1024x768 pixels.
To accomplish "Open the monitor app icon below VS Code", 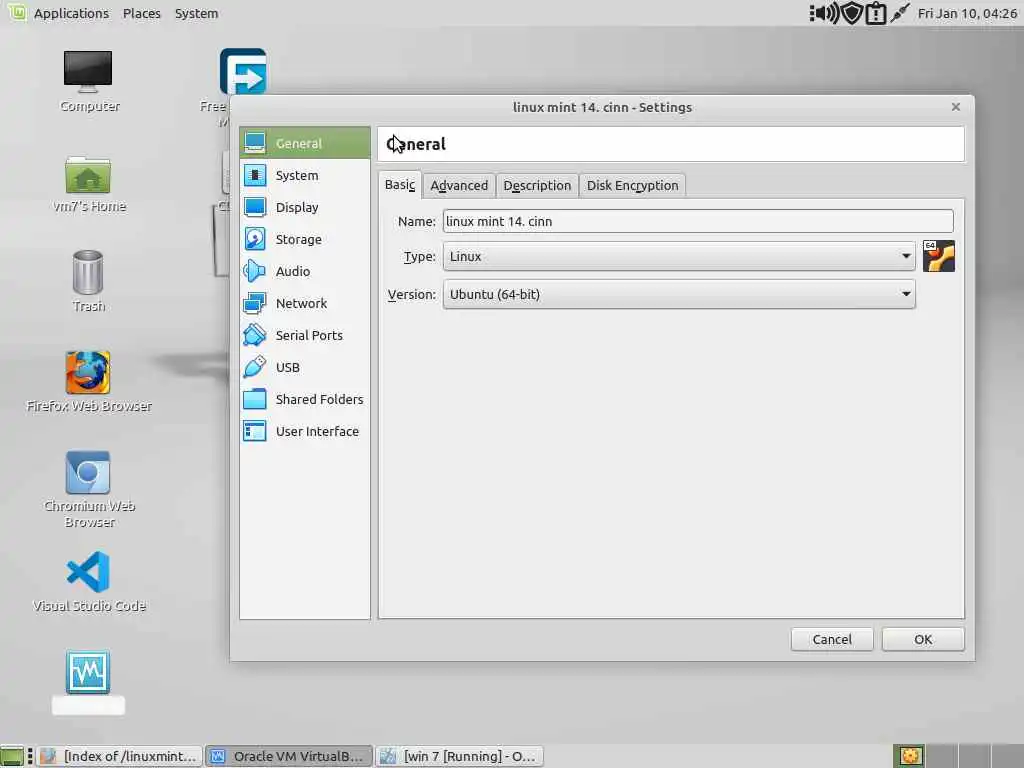I will click(x=88, y=671).
